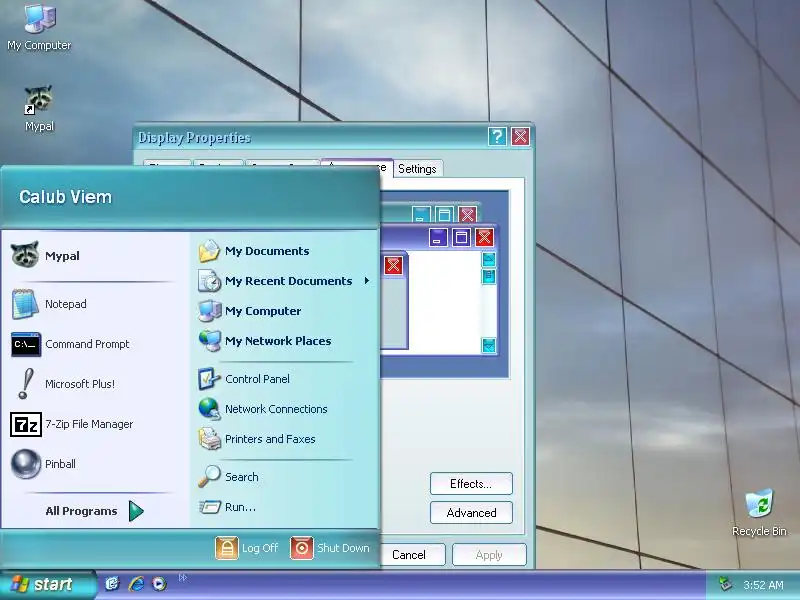Screen dimensions: 800x600
Task: Click the taskbar clock 3:52 AM
Action: (x=763, y=585)
